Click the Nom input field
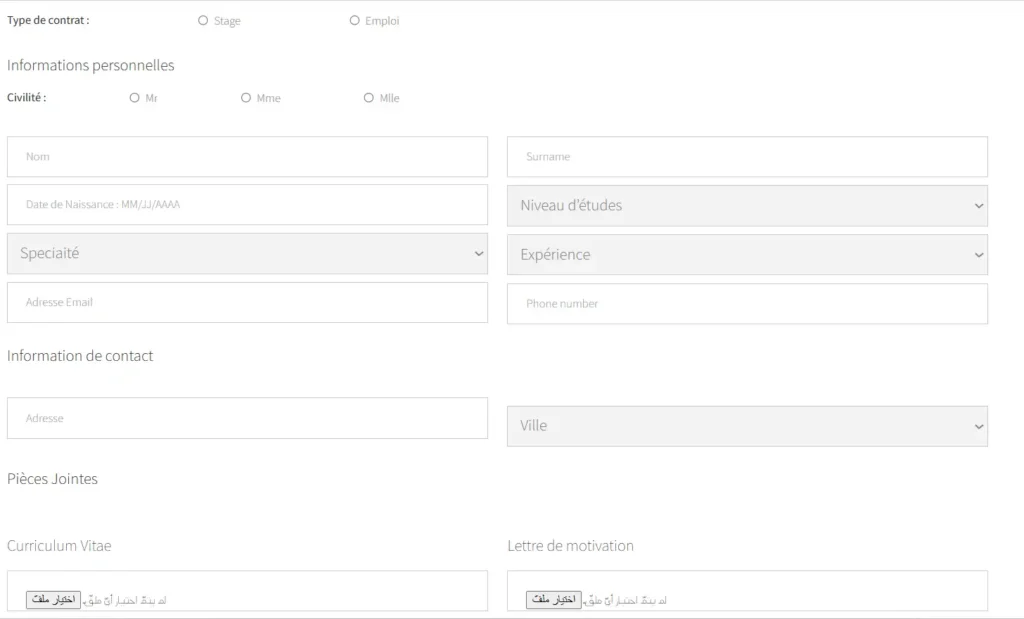Image resolution: width=1024 pixels, height=619 pixels. pos(247,157)
